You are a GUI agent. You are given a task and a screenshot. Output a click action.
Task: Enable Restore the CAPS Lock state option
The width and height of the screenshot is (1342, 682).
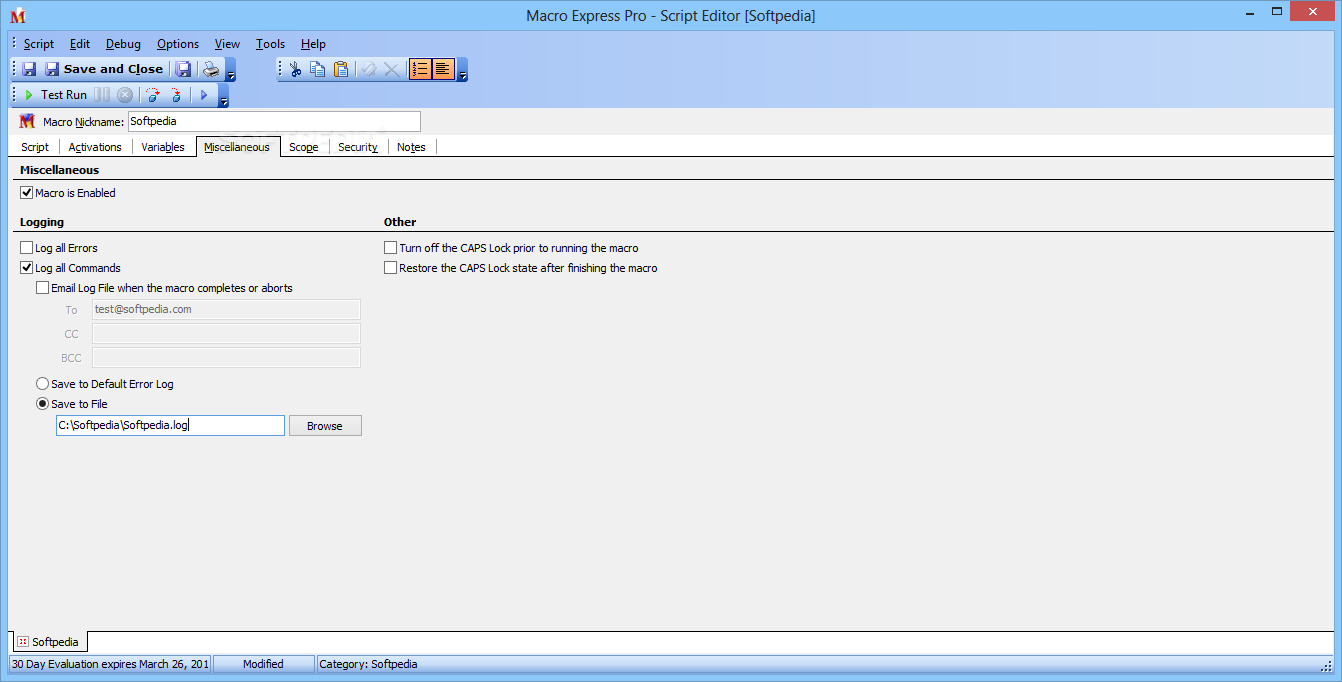pos(391,268)
